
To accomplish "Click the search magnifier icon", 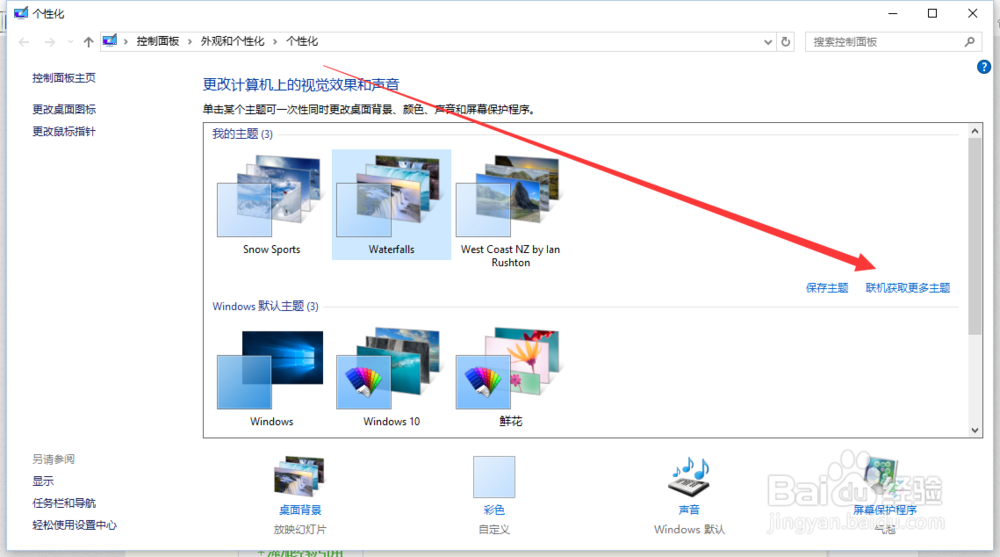I will [x=969, y=42].
